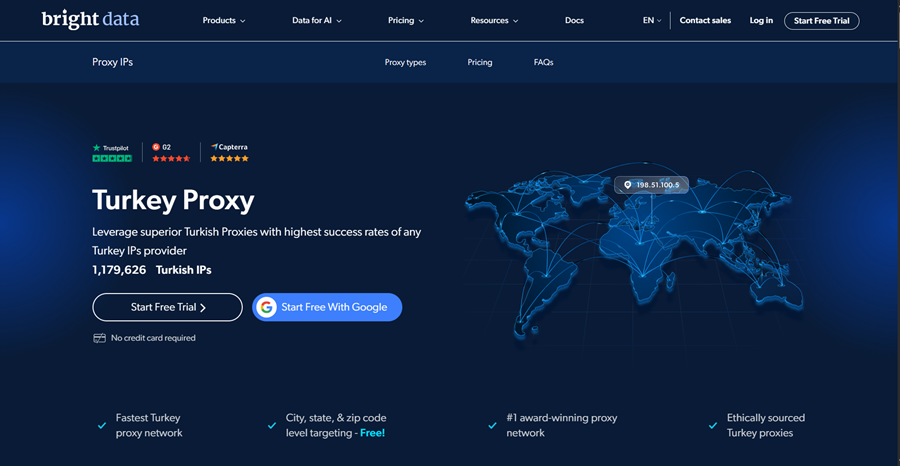Click the location pin on the map tooltip
This screenshot has width=900, height=466.
pyautogui.click(x=627, y=185)
